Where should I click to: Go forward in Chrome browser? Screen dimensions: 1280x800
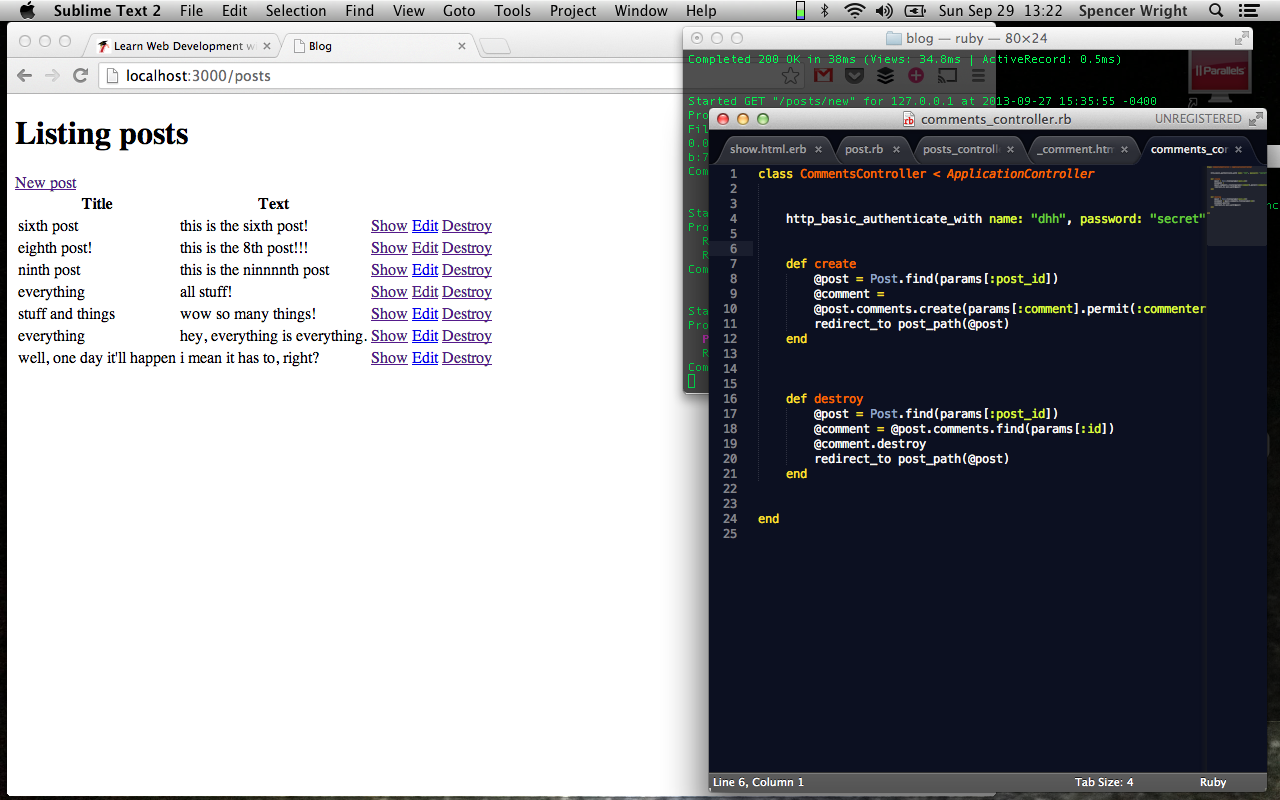[52, 76]
